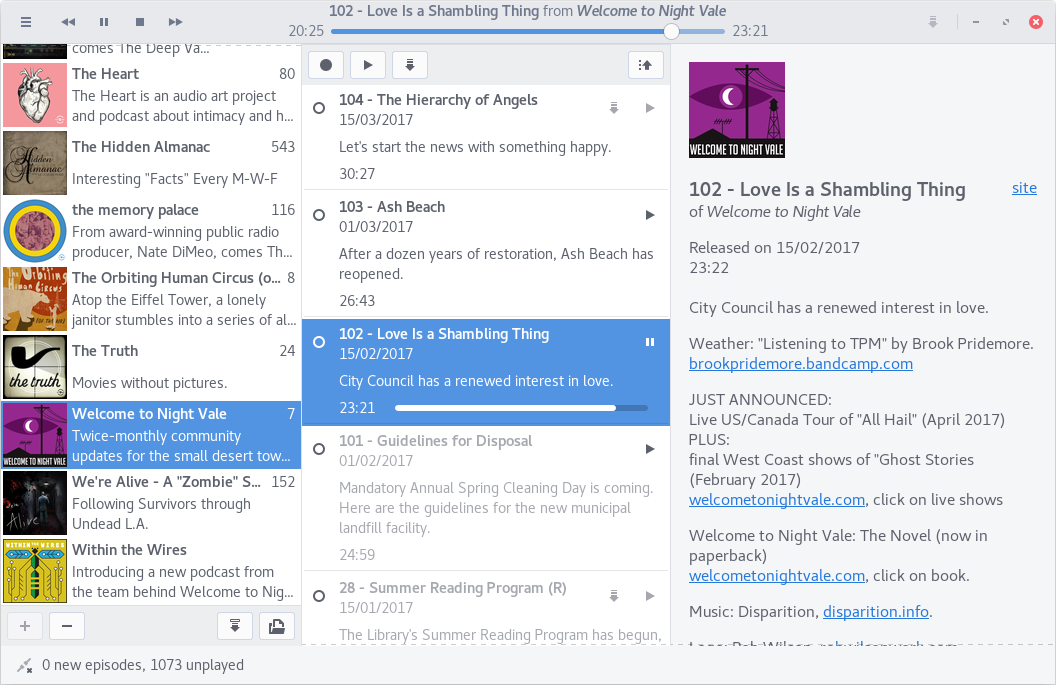The width and height of the screenshot is (1056, 685).
Task: Pause playback in the header bar
Action: click(104, 22)
